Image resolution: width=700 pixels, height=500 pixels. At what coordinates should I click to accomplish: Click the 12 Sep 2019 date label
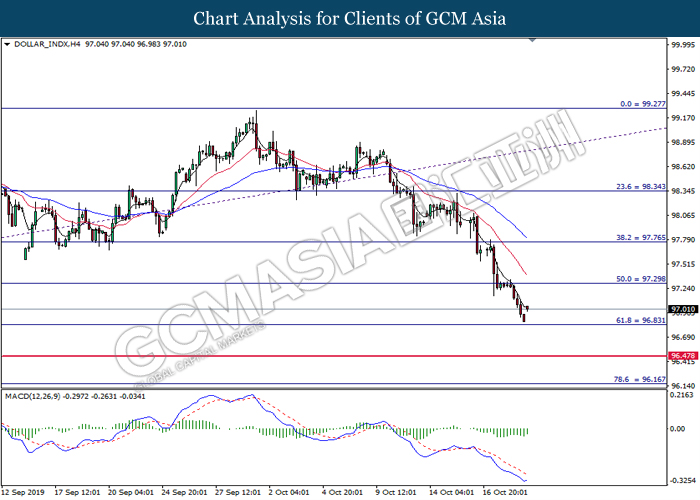tap(22, 492)
